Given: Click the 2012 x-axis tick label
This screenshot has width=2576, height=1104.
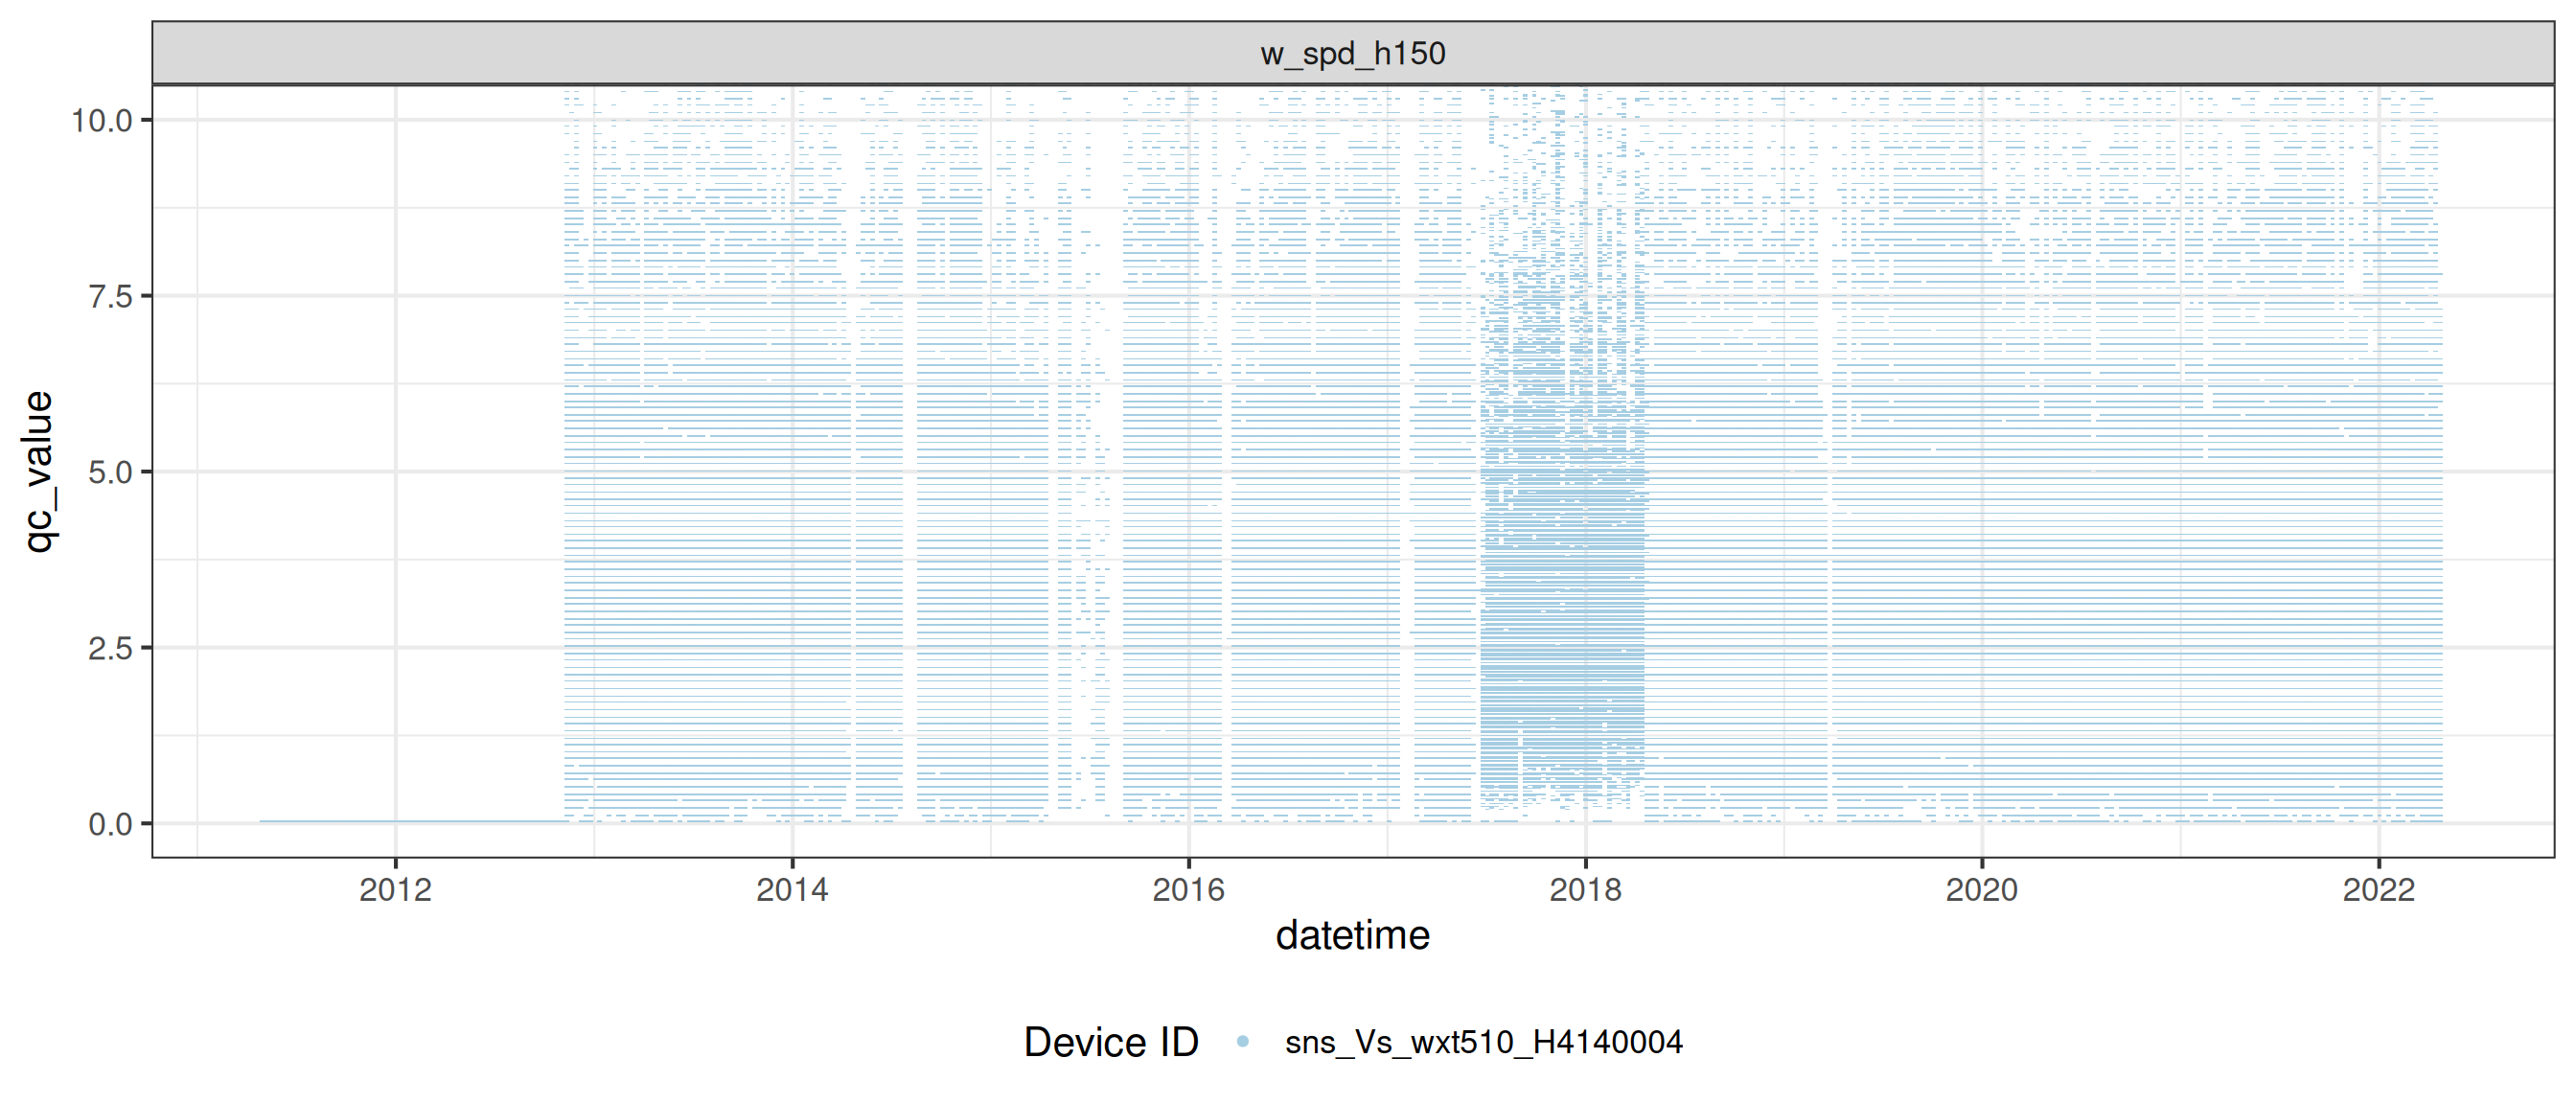Looking at the screenshot, I should (x=395, y=889).
